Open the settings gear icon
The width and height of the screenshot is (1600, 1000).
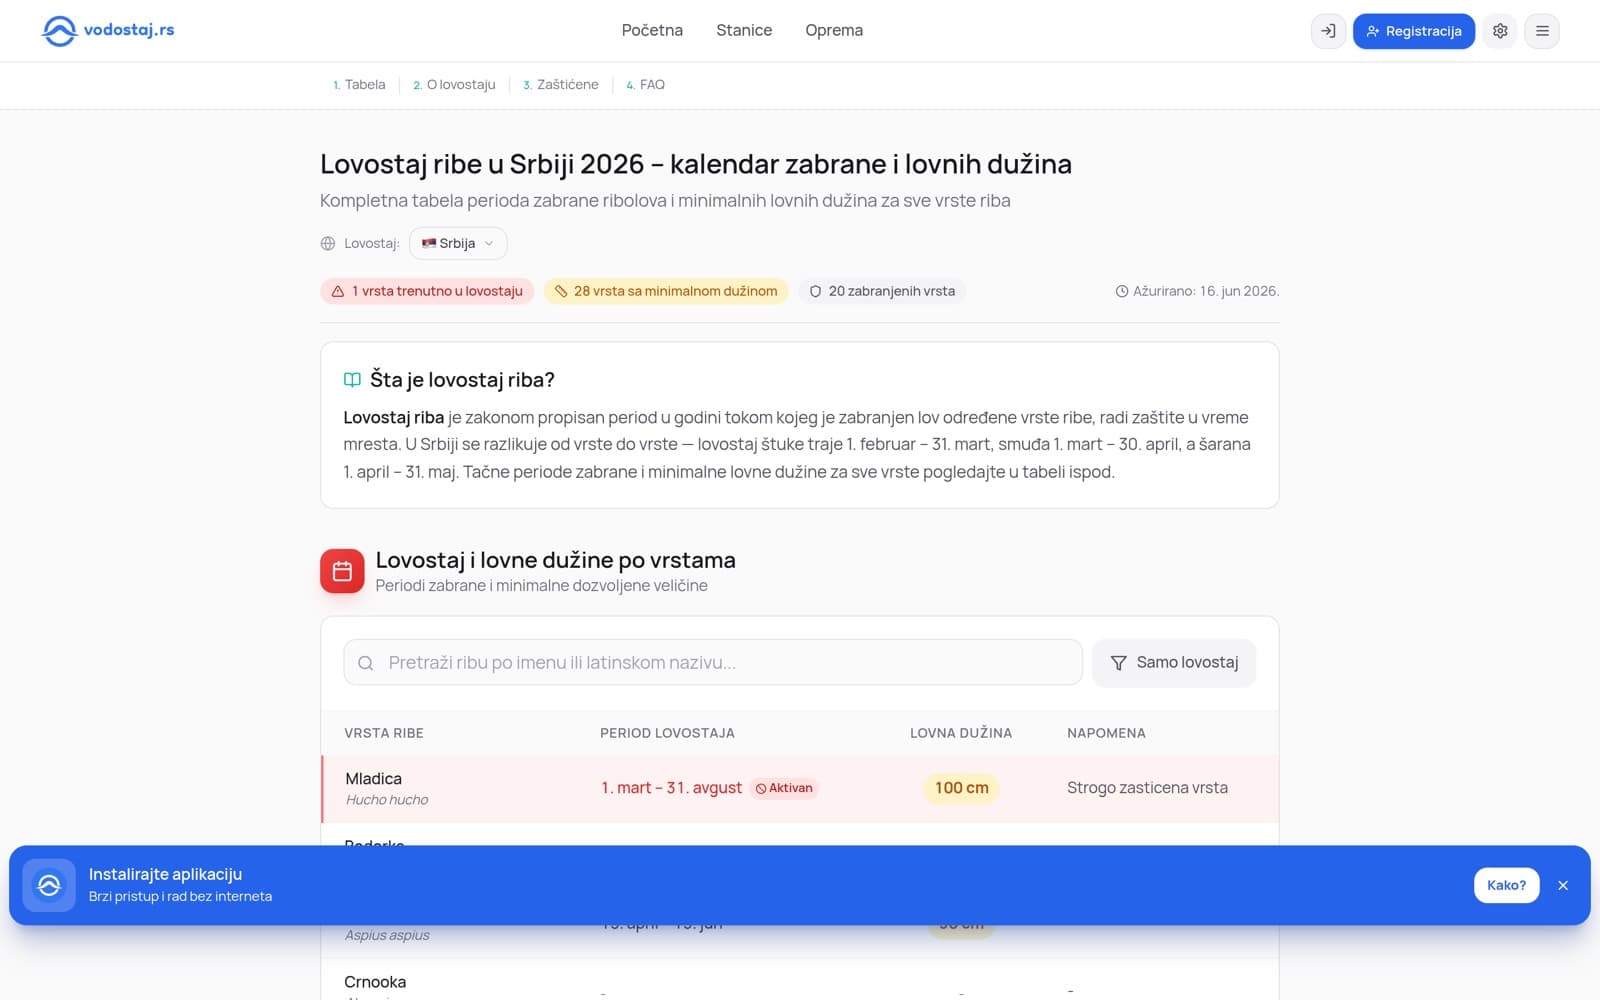coord(1500,31)
